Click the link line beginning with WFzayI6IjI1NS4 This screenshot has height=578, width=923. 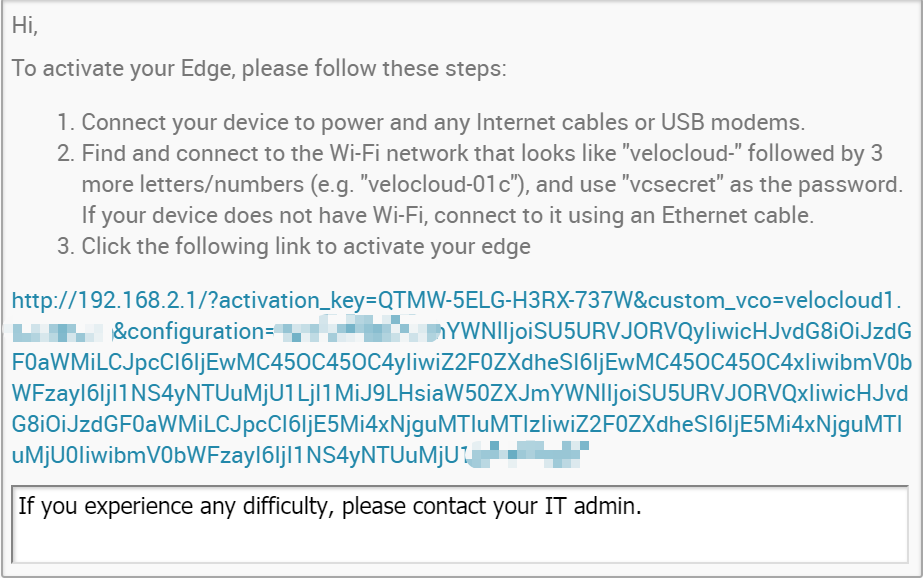(460, 393)
